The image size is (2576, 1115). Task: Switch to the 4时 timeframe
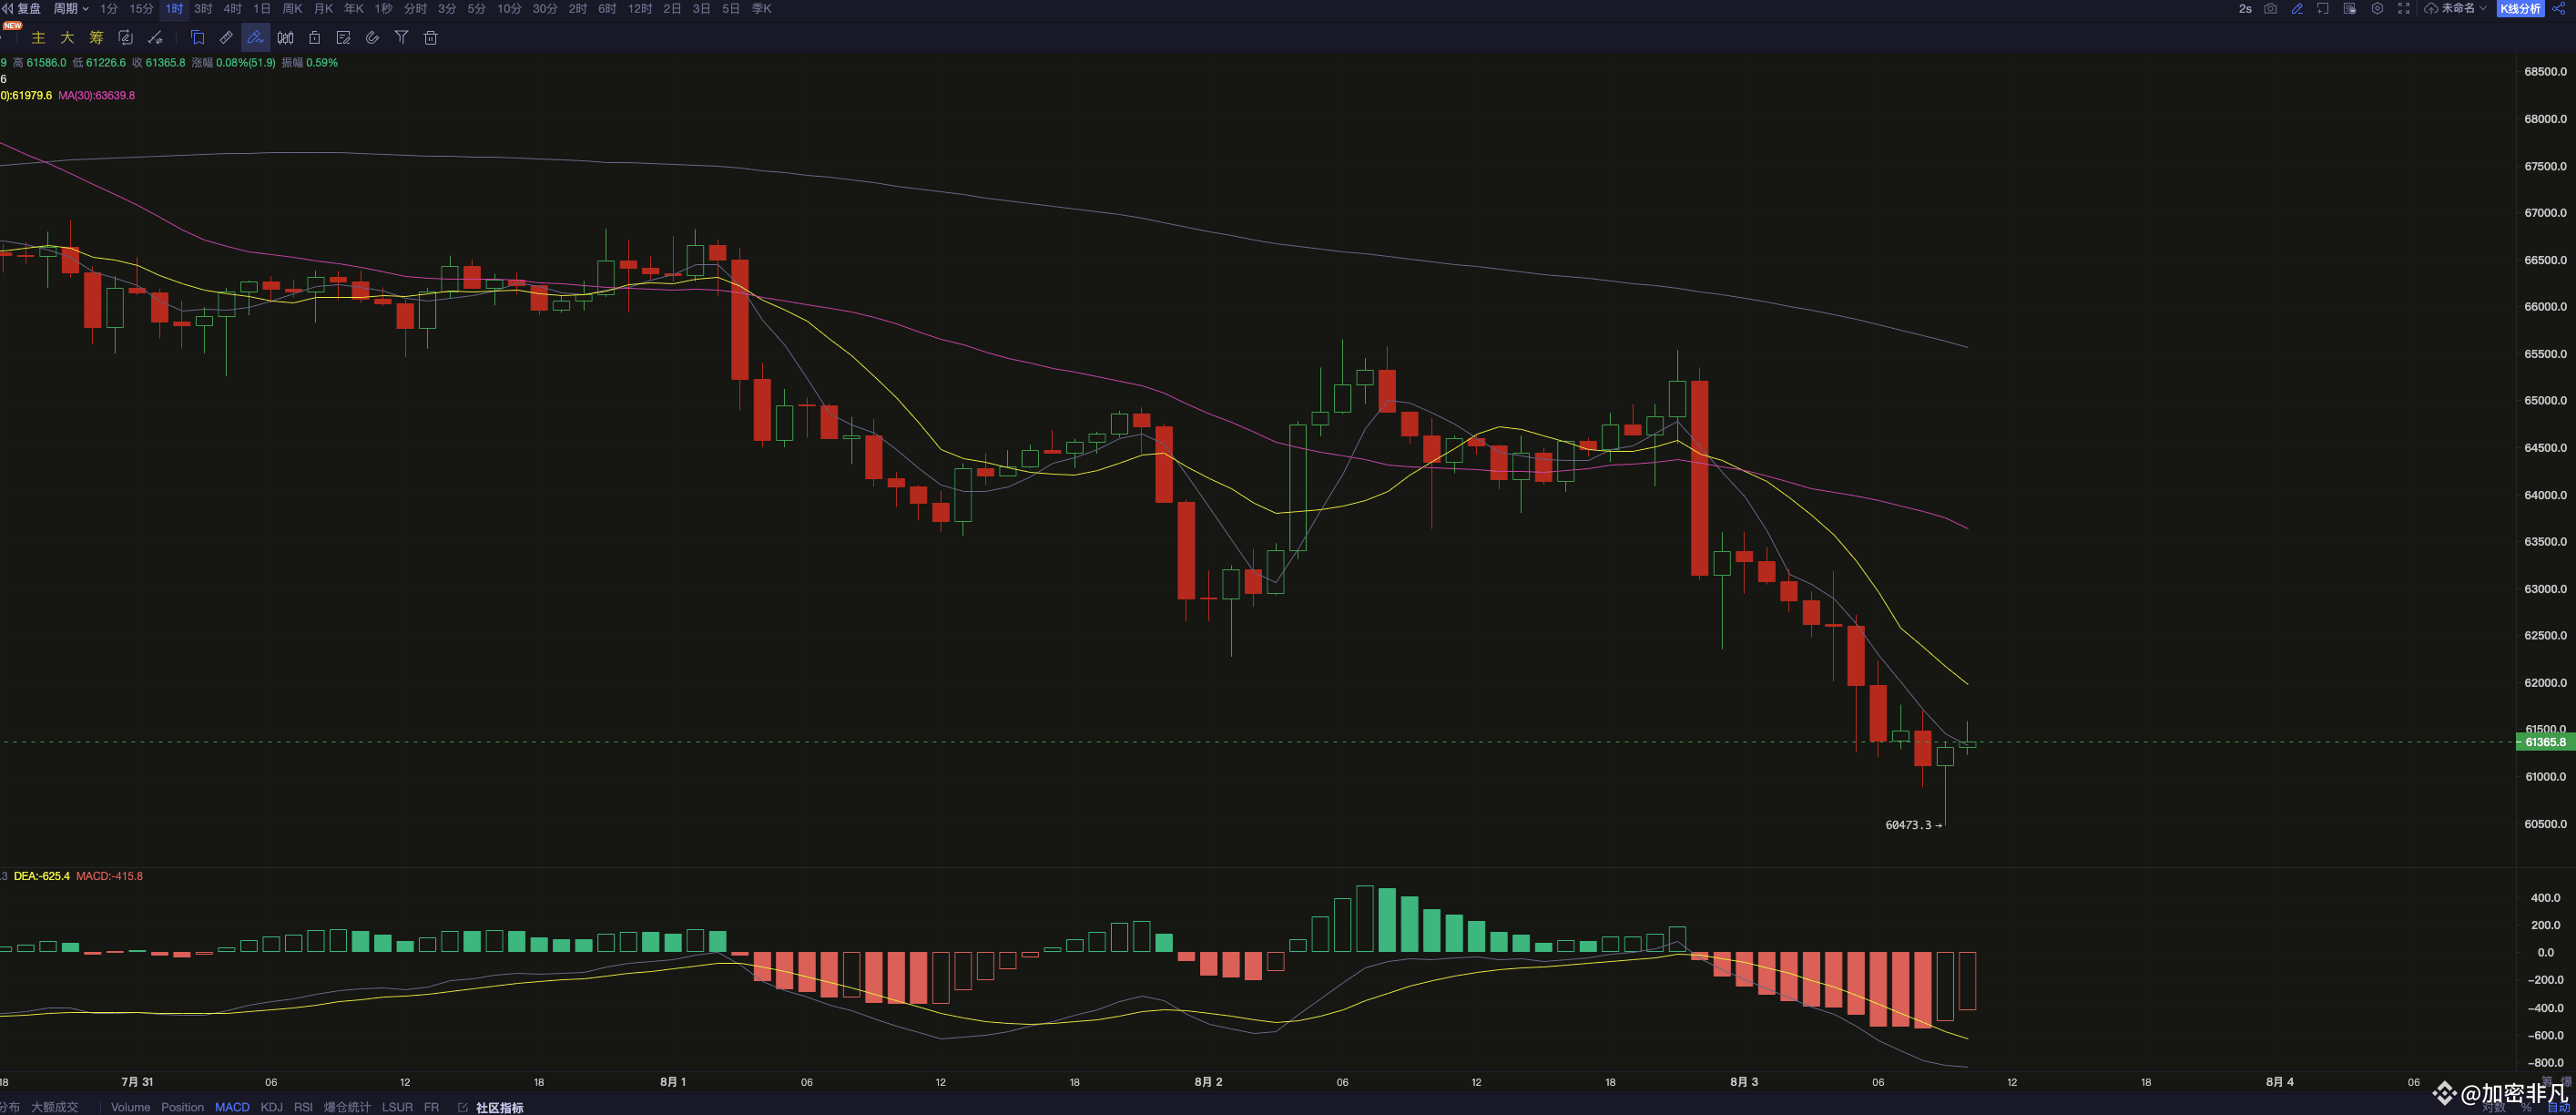point(232,8)
